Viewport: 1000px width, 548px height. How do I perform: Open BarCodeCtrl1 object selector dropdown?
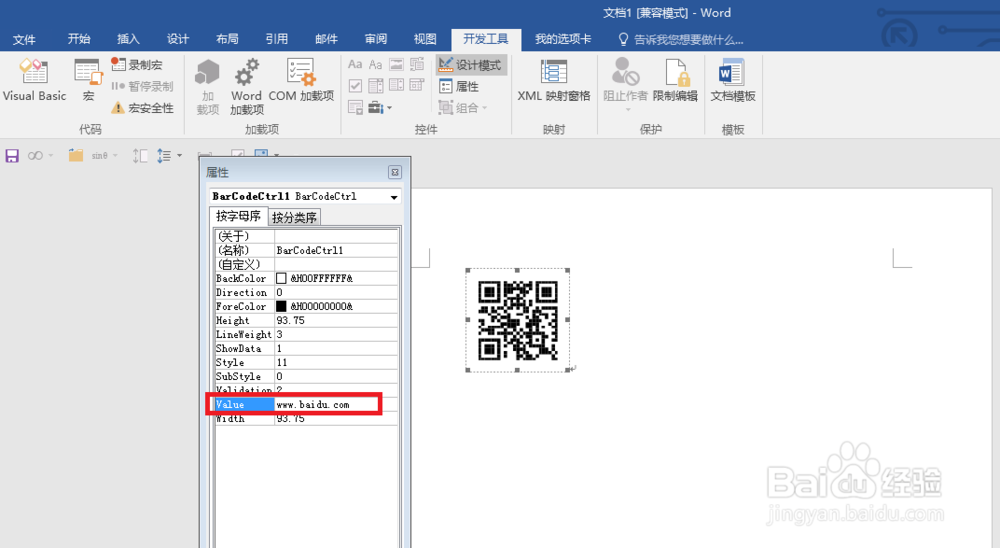(394, 196)
